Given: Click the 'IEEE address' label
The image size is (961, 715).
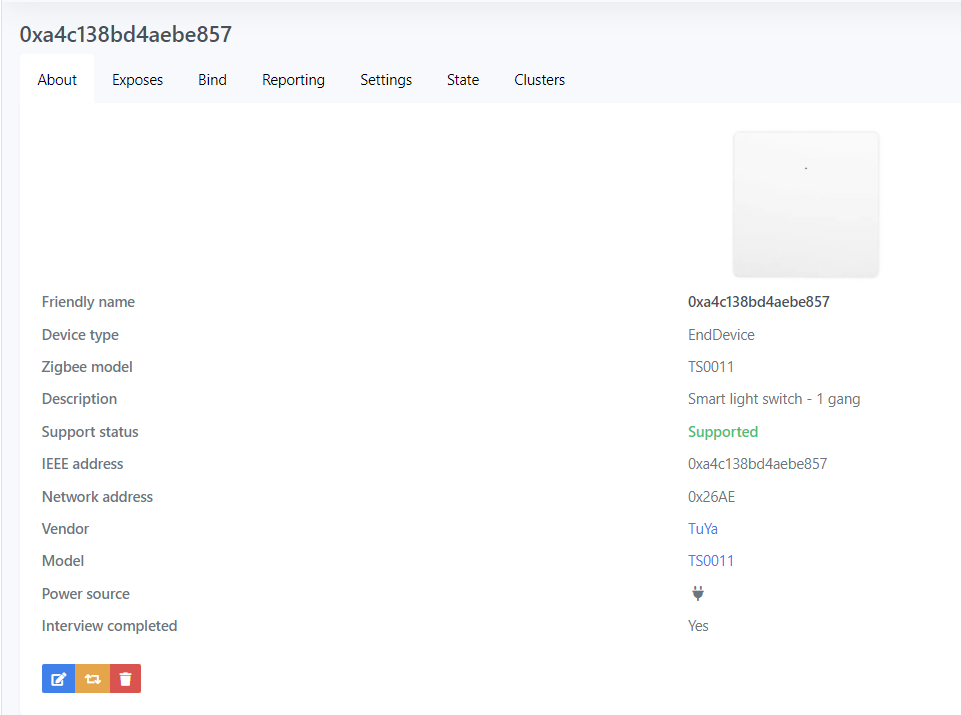Looking at the screenshot, I should [x=82, y=464].
